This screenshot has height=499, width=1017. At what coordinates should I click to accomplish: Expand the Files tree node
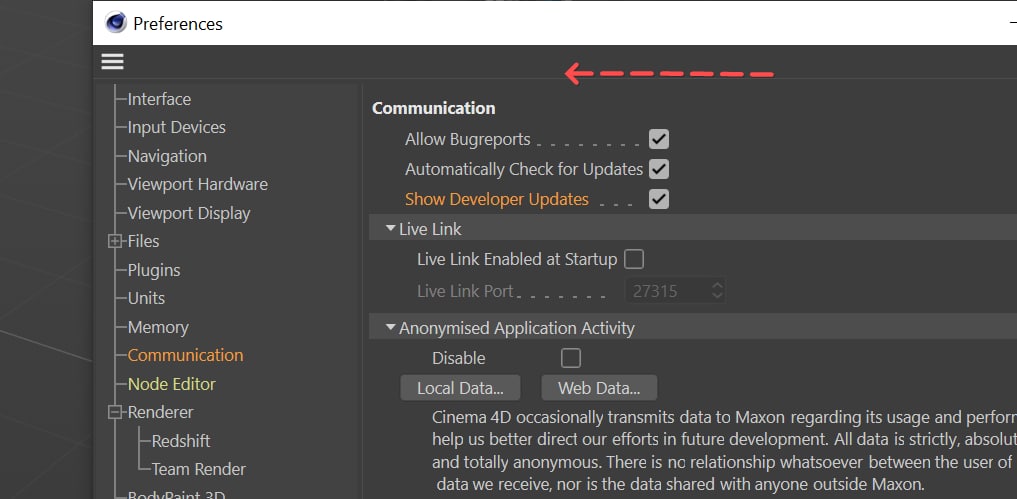pos(115,241)
